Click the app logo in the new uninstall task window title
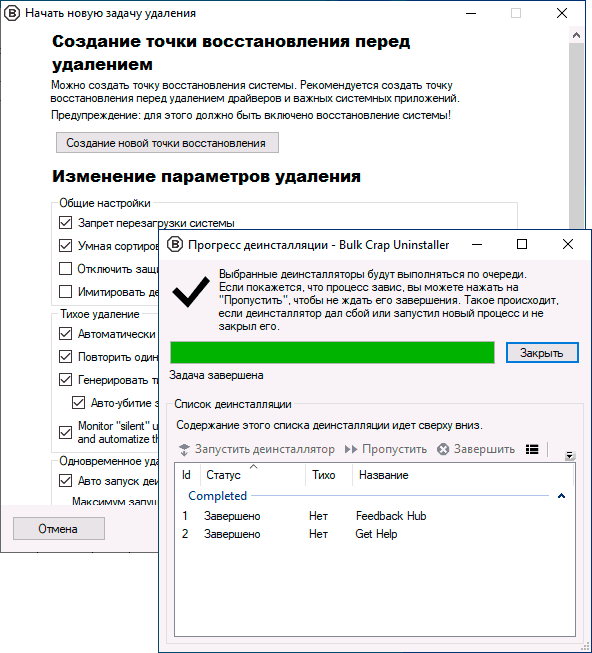 (x=12, y=13)
